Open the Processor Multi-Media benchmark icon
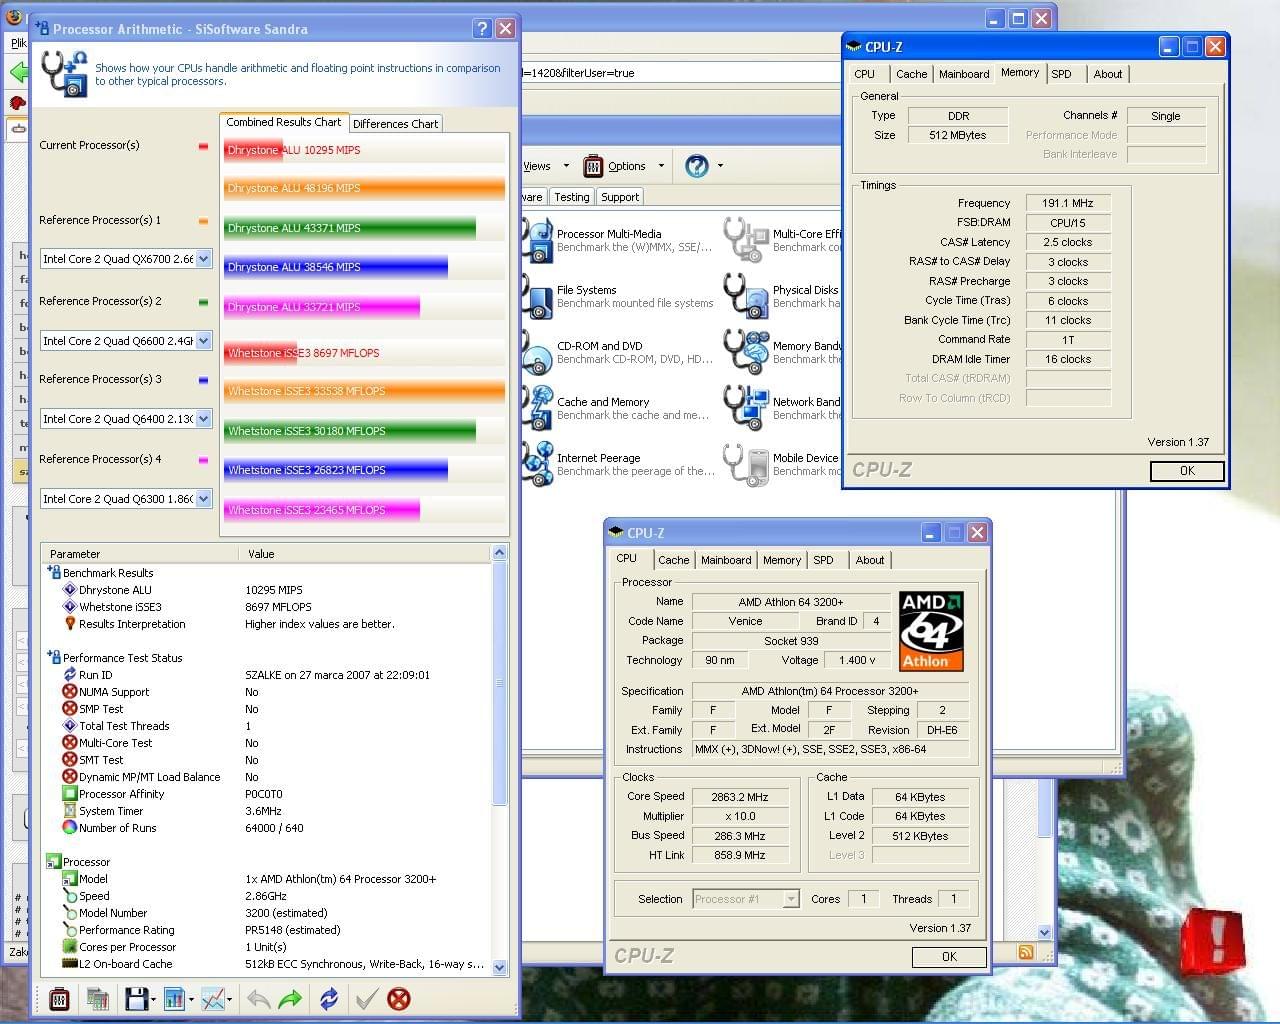This screenshot has width=1280, height=1024. [539, 240]
